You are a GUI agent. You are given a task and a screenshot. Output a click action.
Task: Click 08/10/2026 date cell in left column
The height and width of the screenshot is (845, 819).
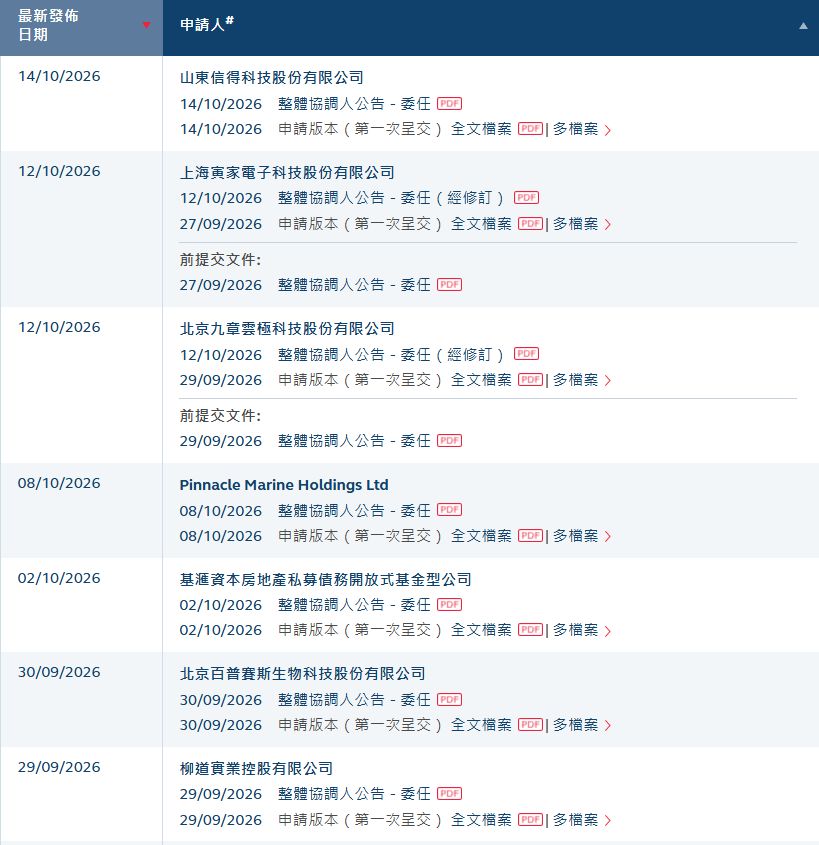click(x=59, y=483)
